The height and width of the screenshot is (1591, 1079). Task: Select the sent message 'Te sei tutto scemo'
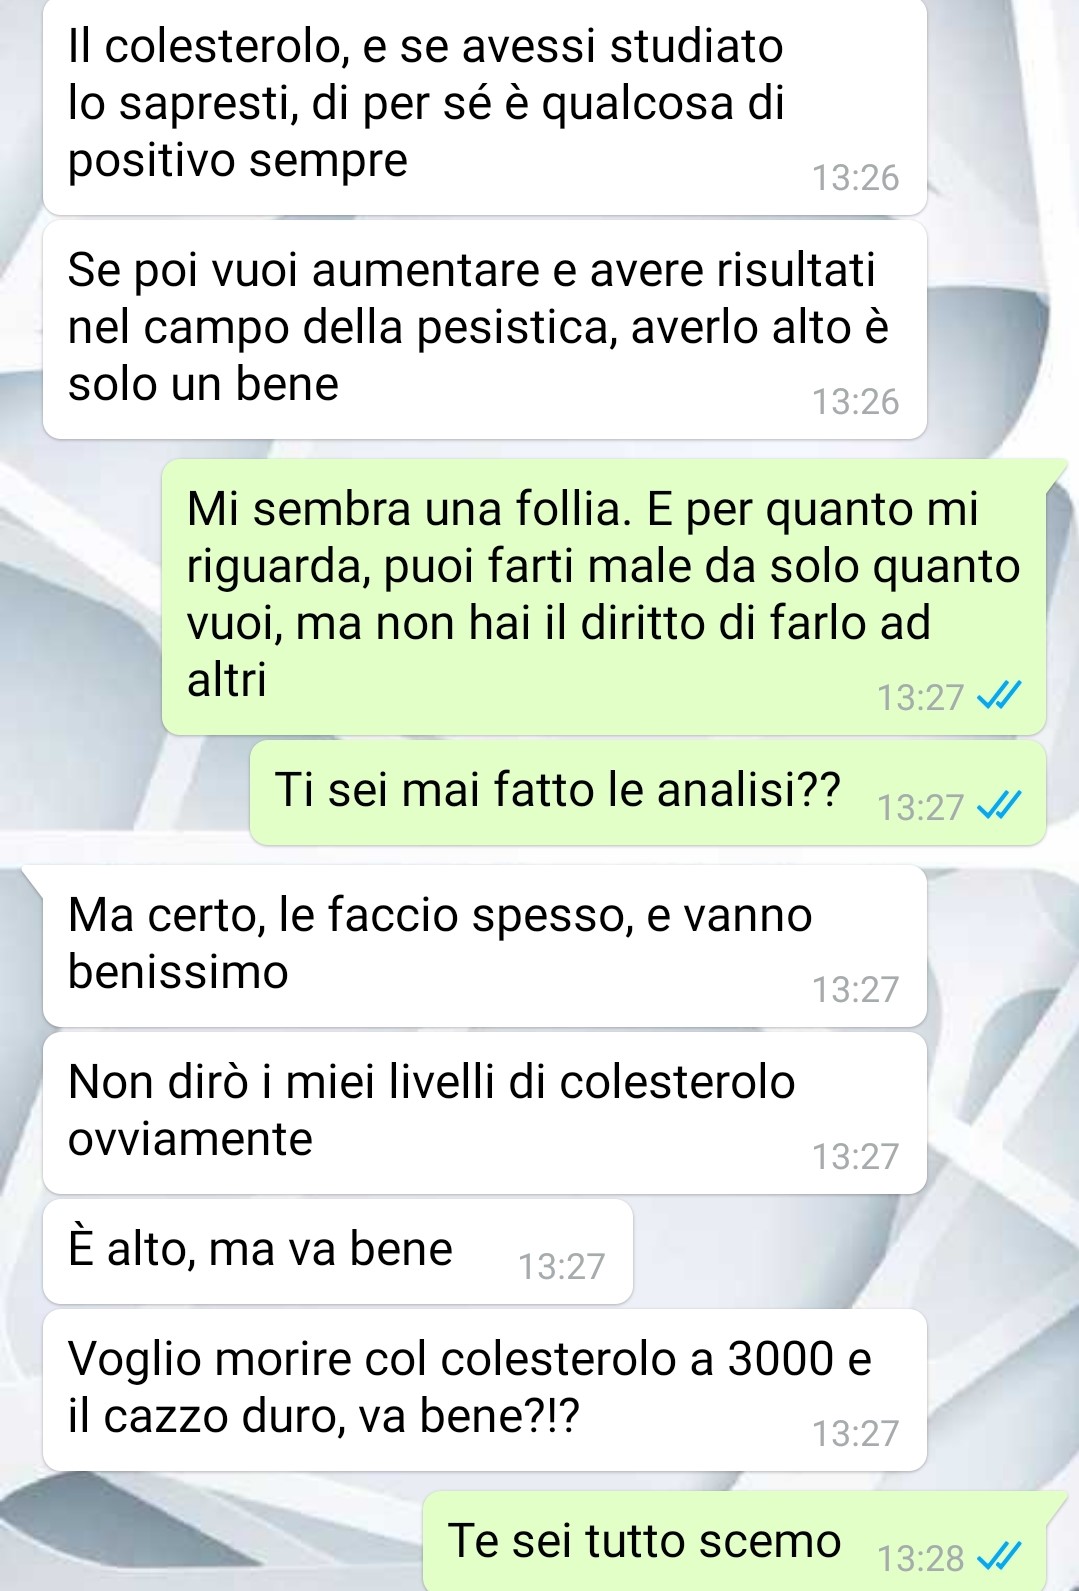click(x=735, y=1541)
